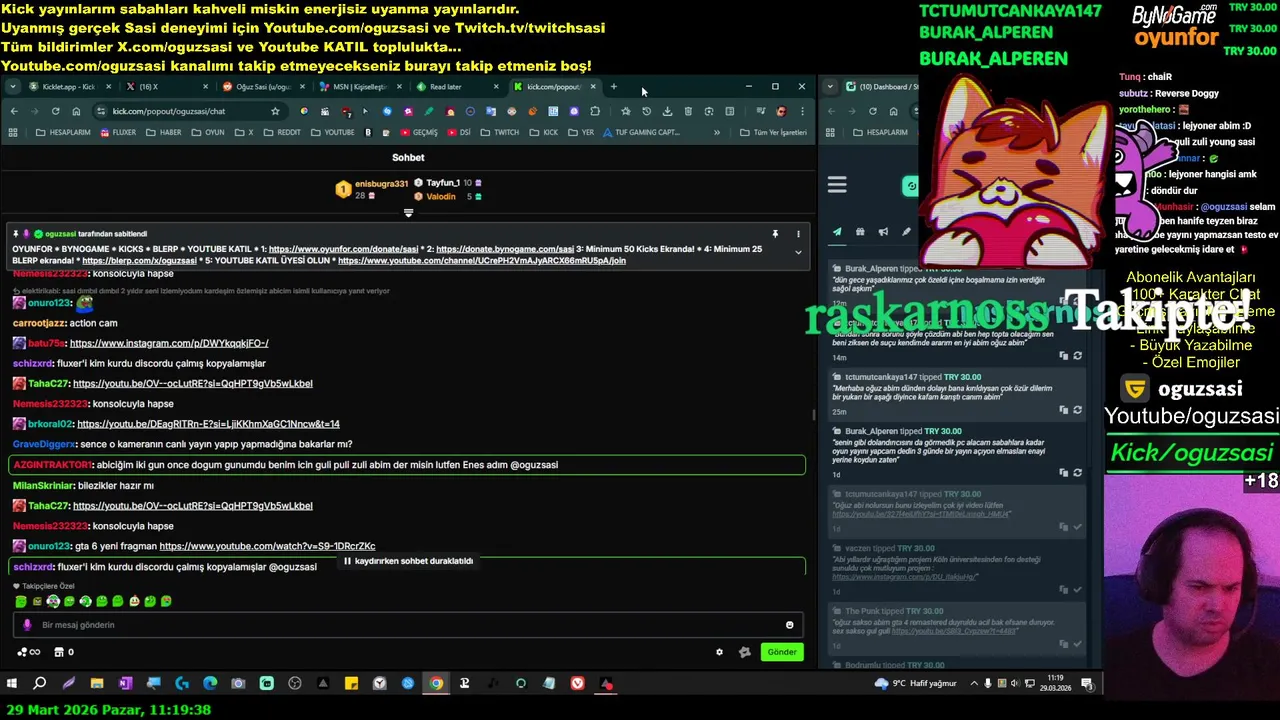This screenshot has width=1280, height=720.
Task: Open the notification center icon
Action: (1087, 684)
